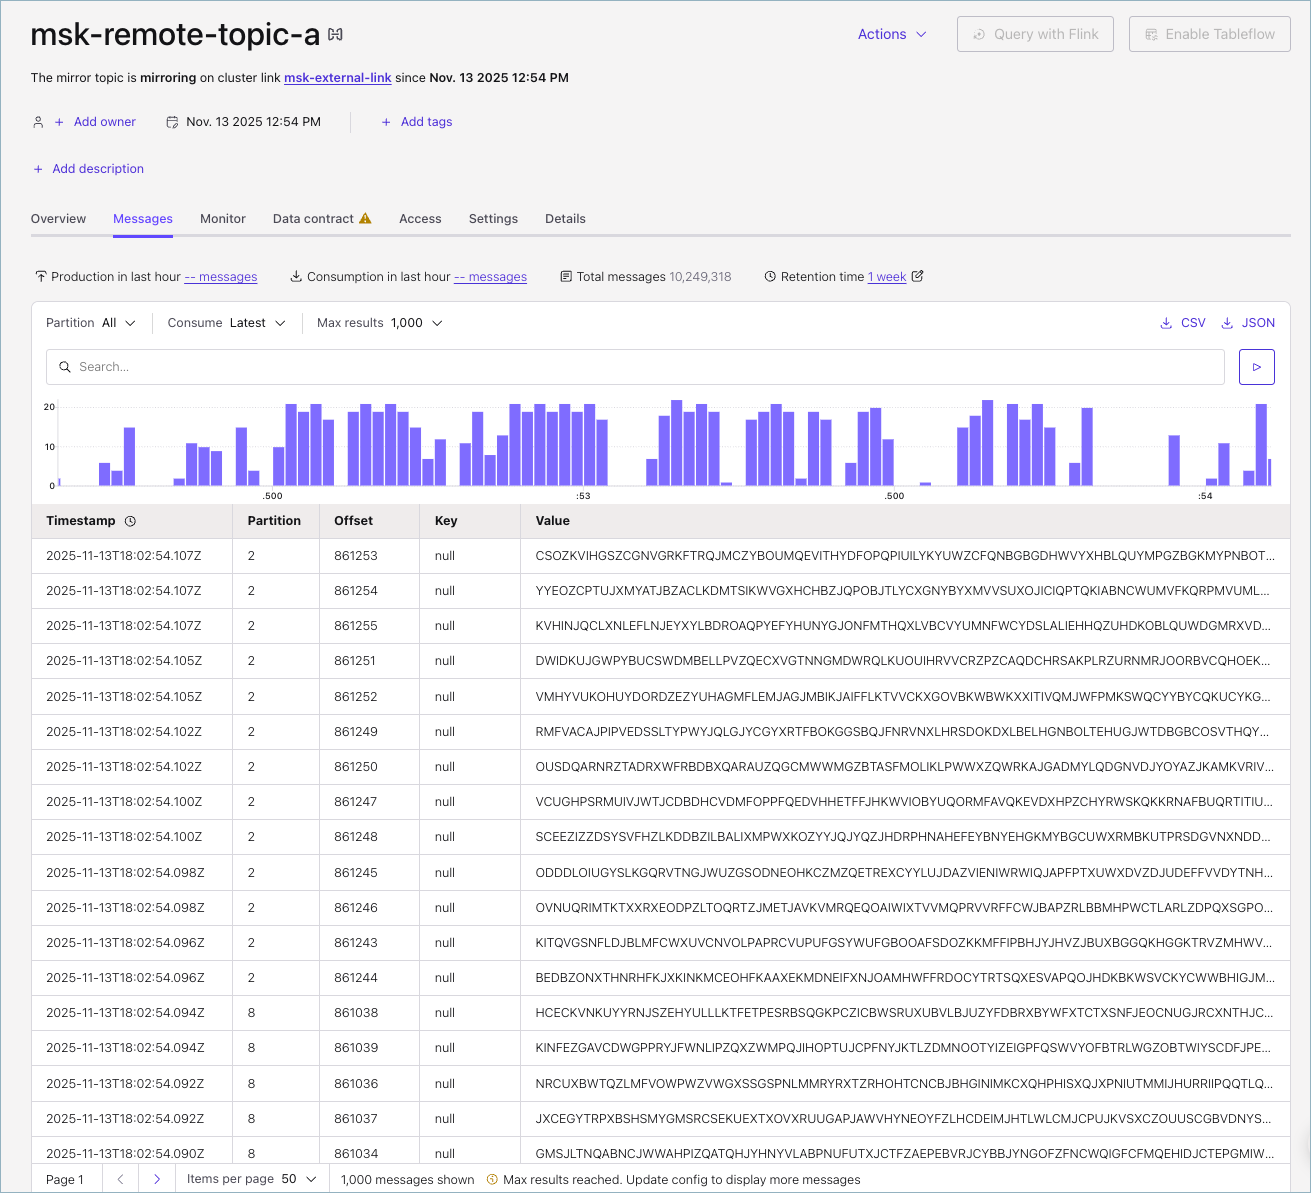The image size is (1311, 1193).
Task: Click the Data contract warning icon
Action: click(365, 217)
